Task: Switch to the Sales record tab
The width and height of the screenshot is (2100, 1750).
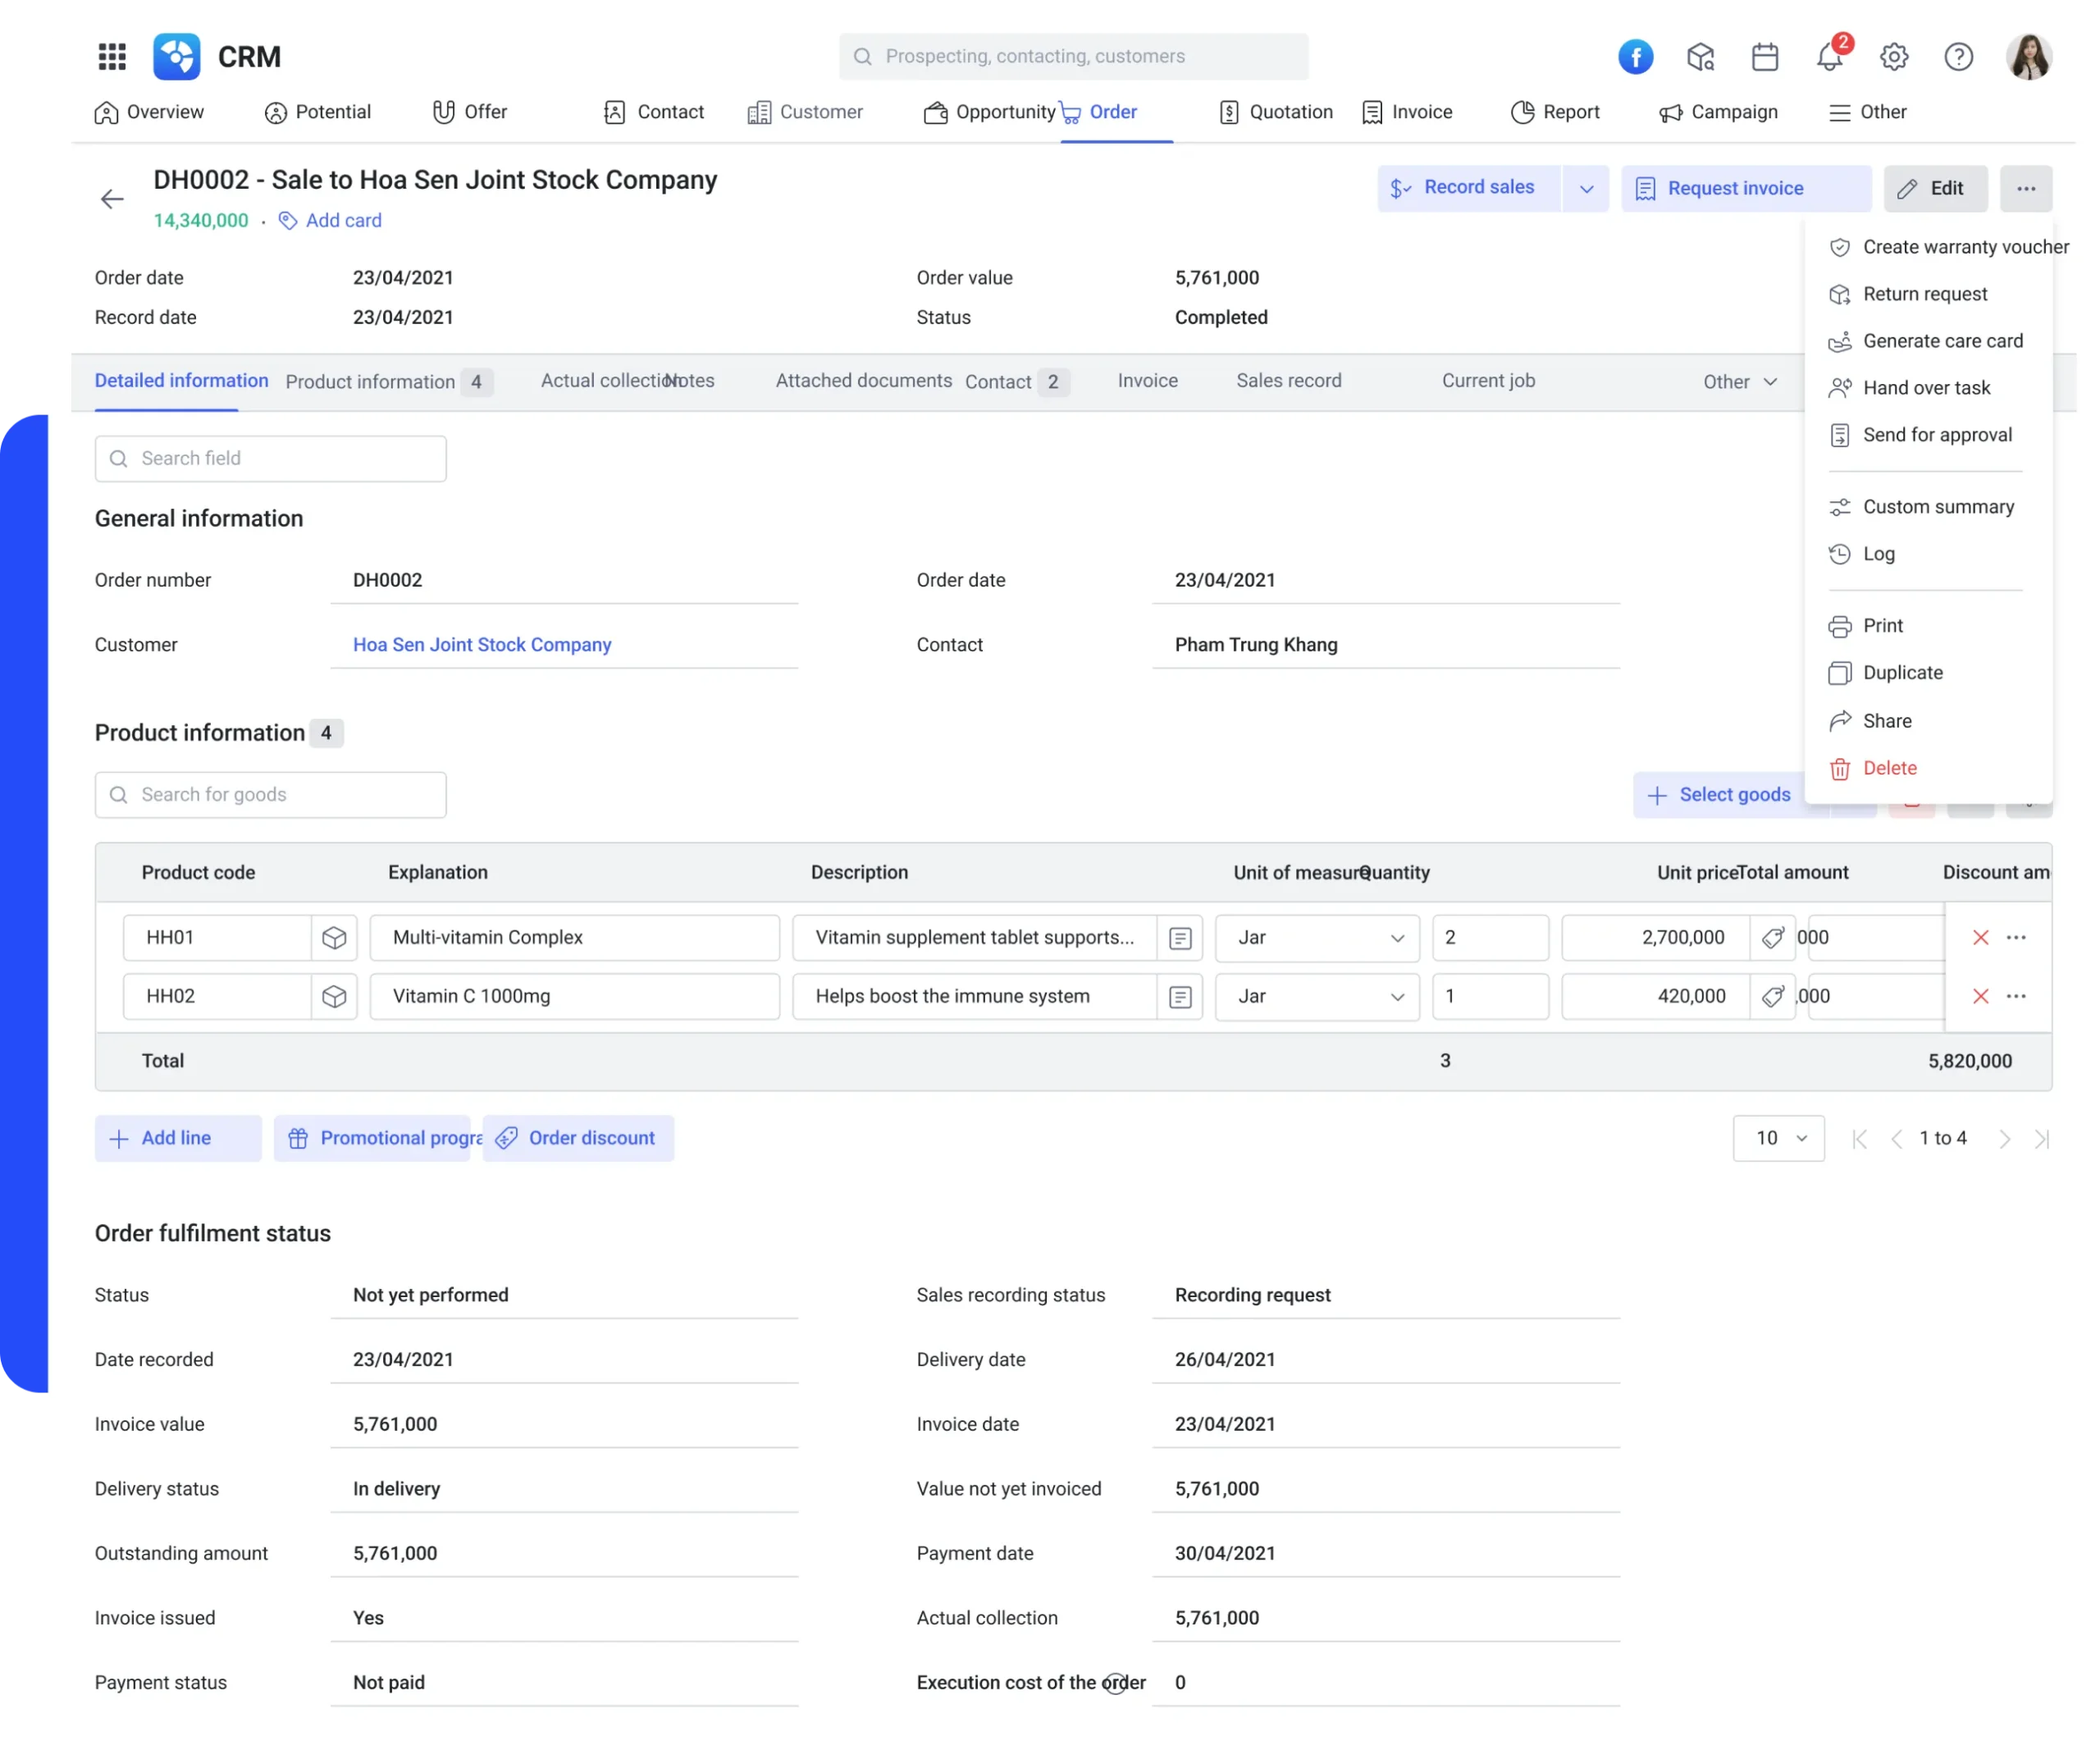Action: tap(1289, 381)
